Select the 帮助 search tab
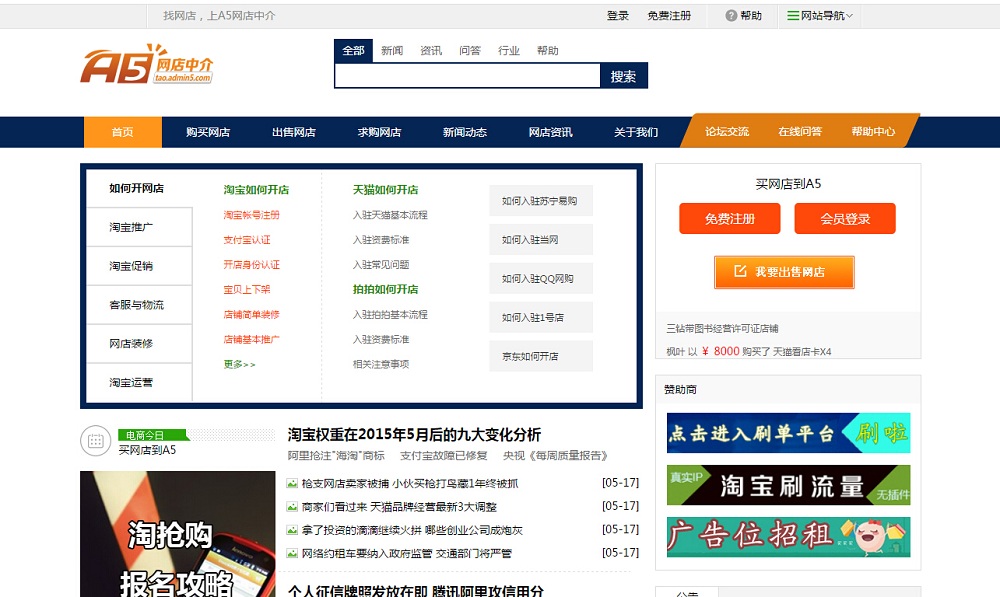 click(548, 50)
